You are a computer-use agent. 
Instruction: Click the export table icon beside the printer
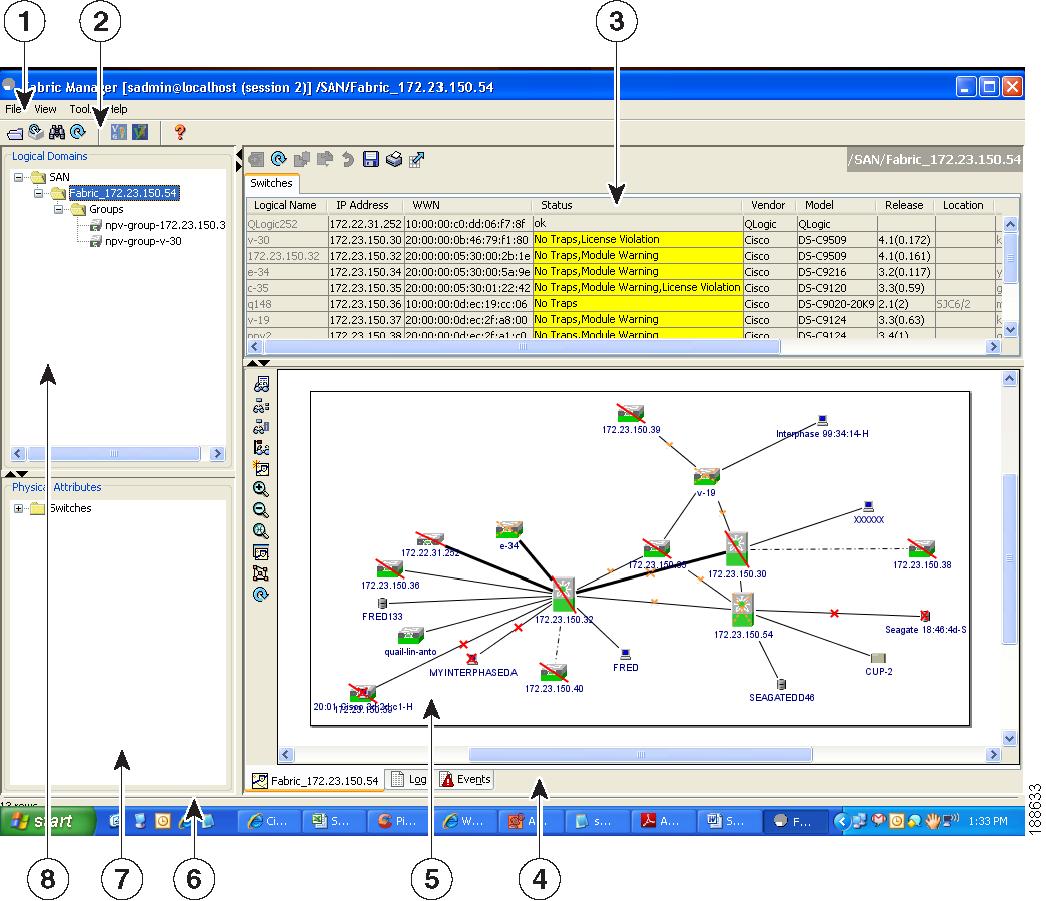[416, 159]
